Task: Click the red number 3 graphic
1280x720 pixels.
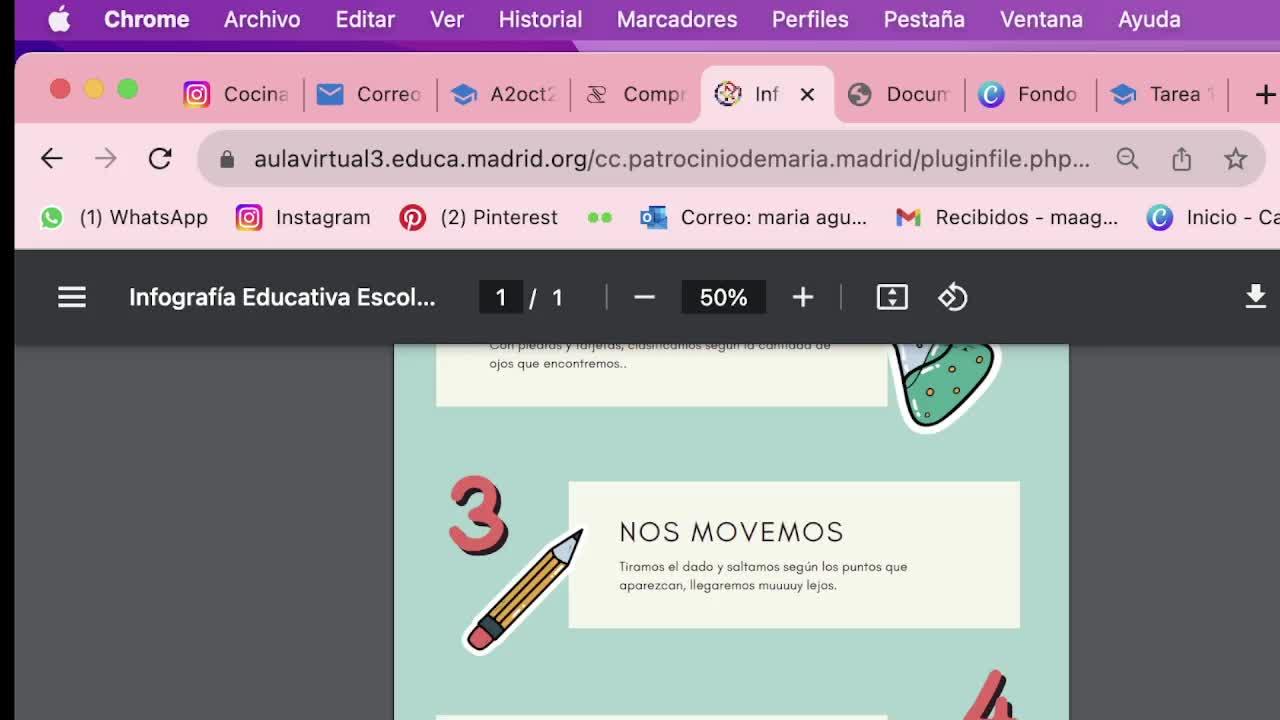Action: click(478, 515)
